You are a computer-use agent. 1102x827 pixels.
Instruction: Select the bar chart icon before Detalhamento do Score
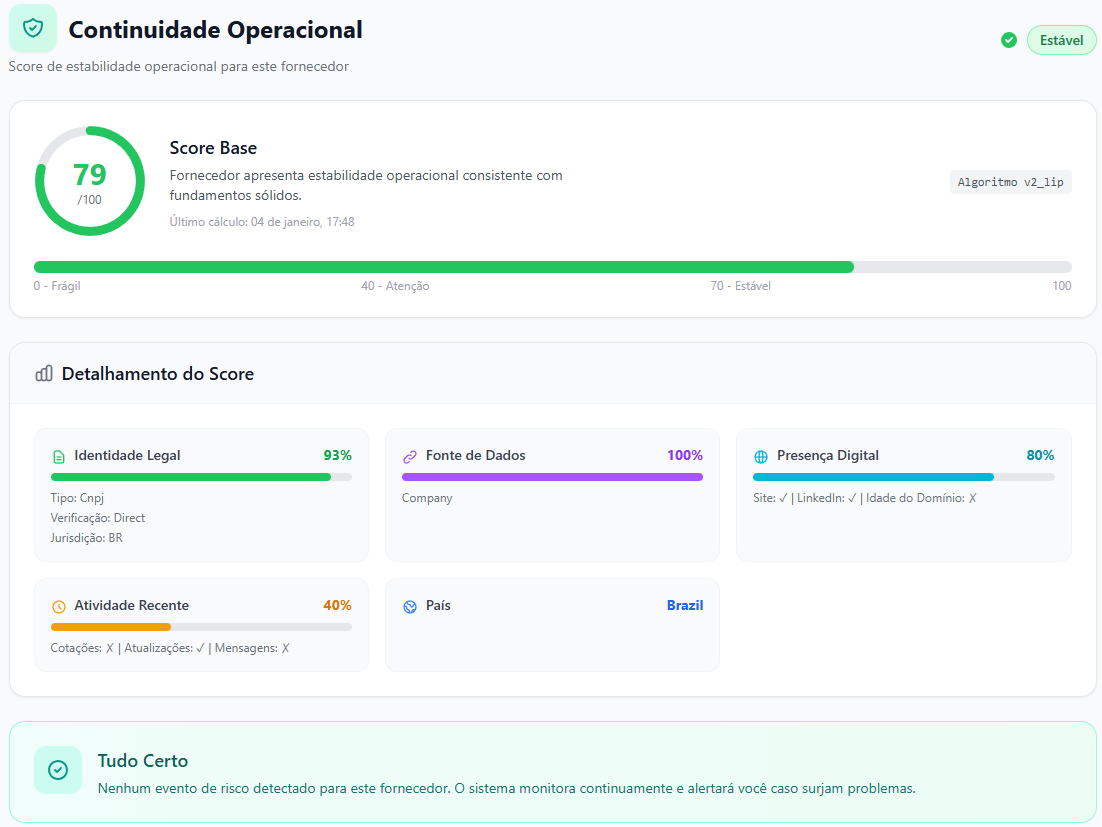pos(44,373)
